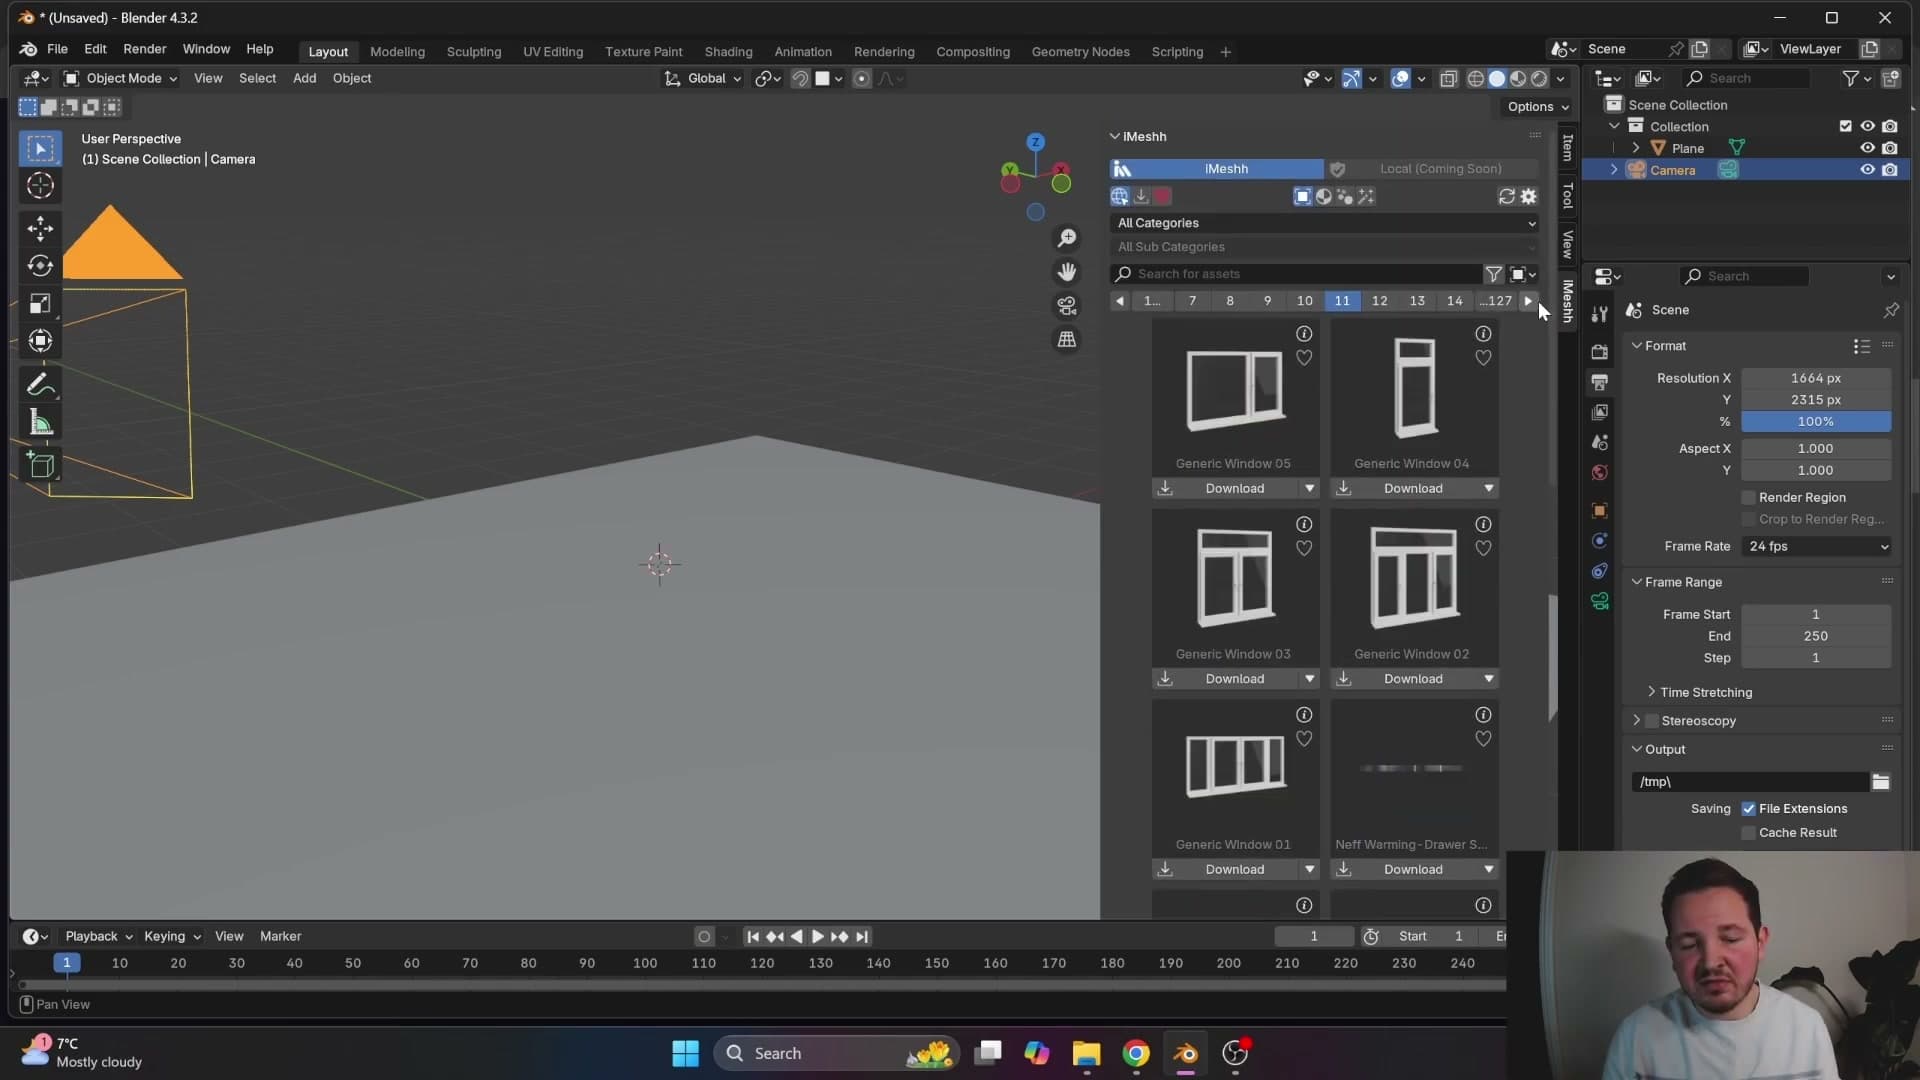Screen dimensions: 1920x1080
Task: Disable Plane in renders via camera icon
Action: [1889, 148]
